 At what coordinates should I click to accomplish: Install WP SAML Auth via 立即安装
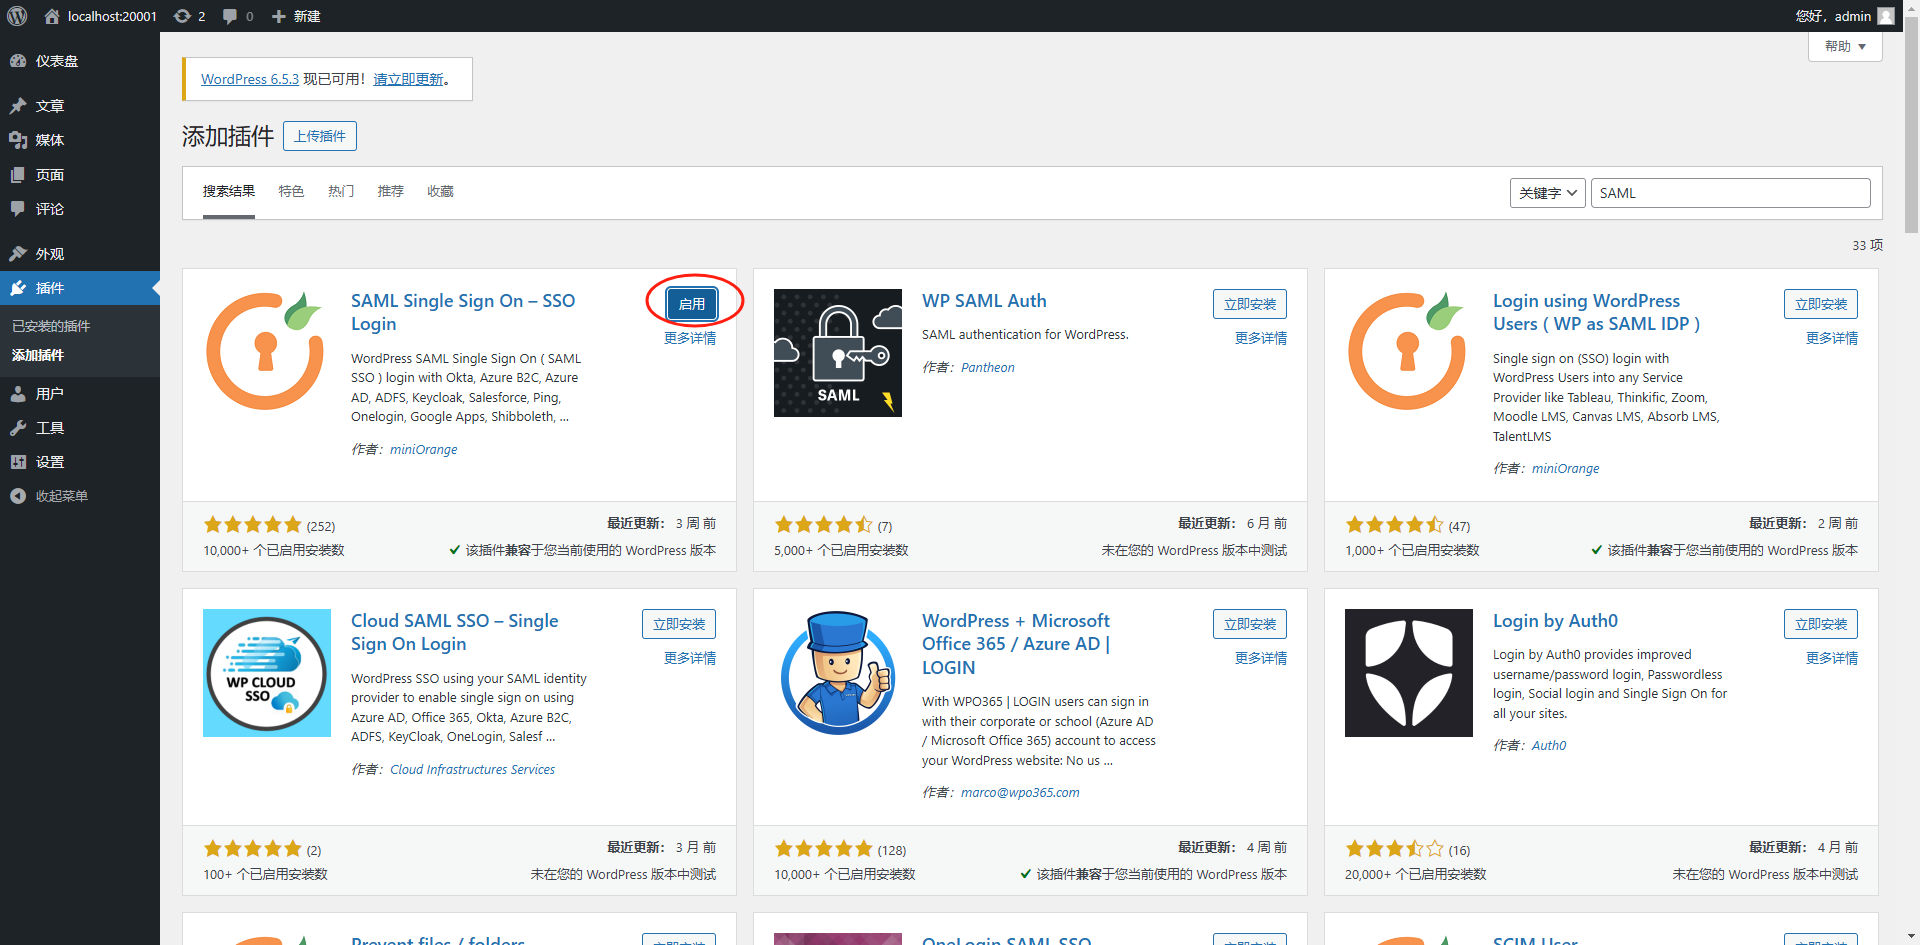[1249, 304]
